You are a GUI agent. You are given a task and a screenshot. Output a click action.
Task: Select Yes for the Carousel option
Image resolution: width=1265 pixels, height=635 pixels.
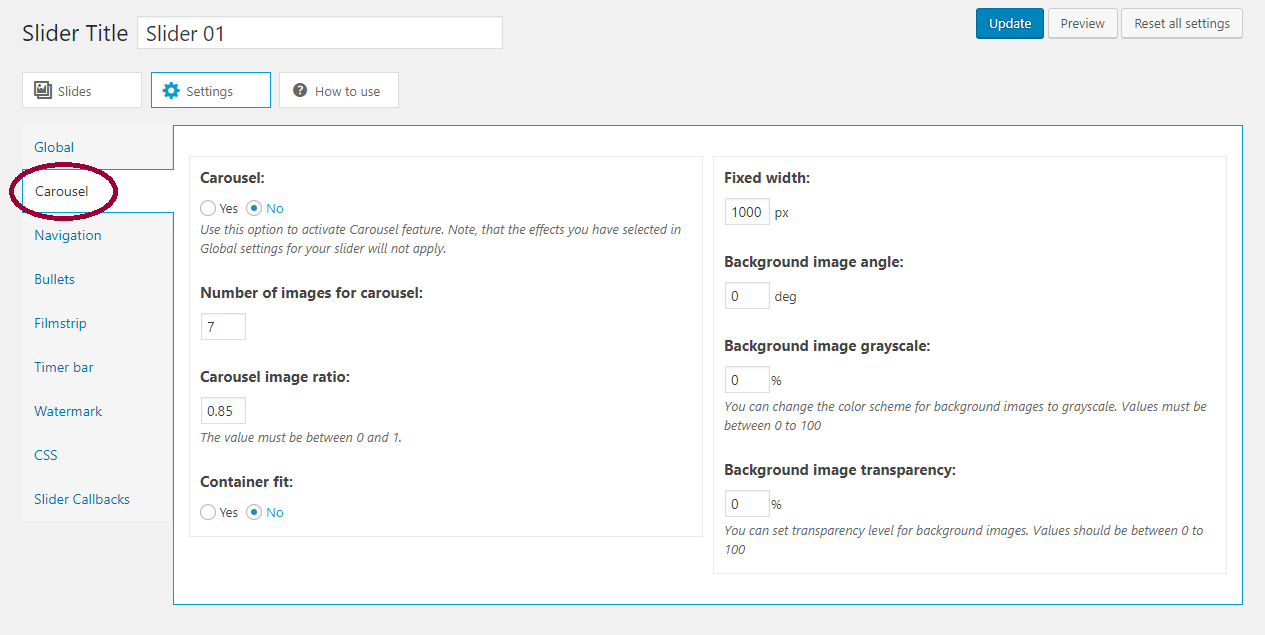[x=208, y=208]
